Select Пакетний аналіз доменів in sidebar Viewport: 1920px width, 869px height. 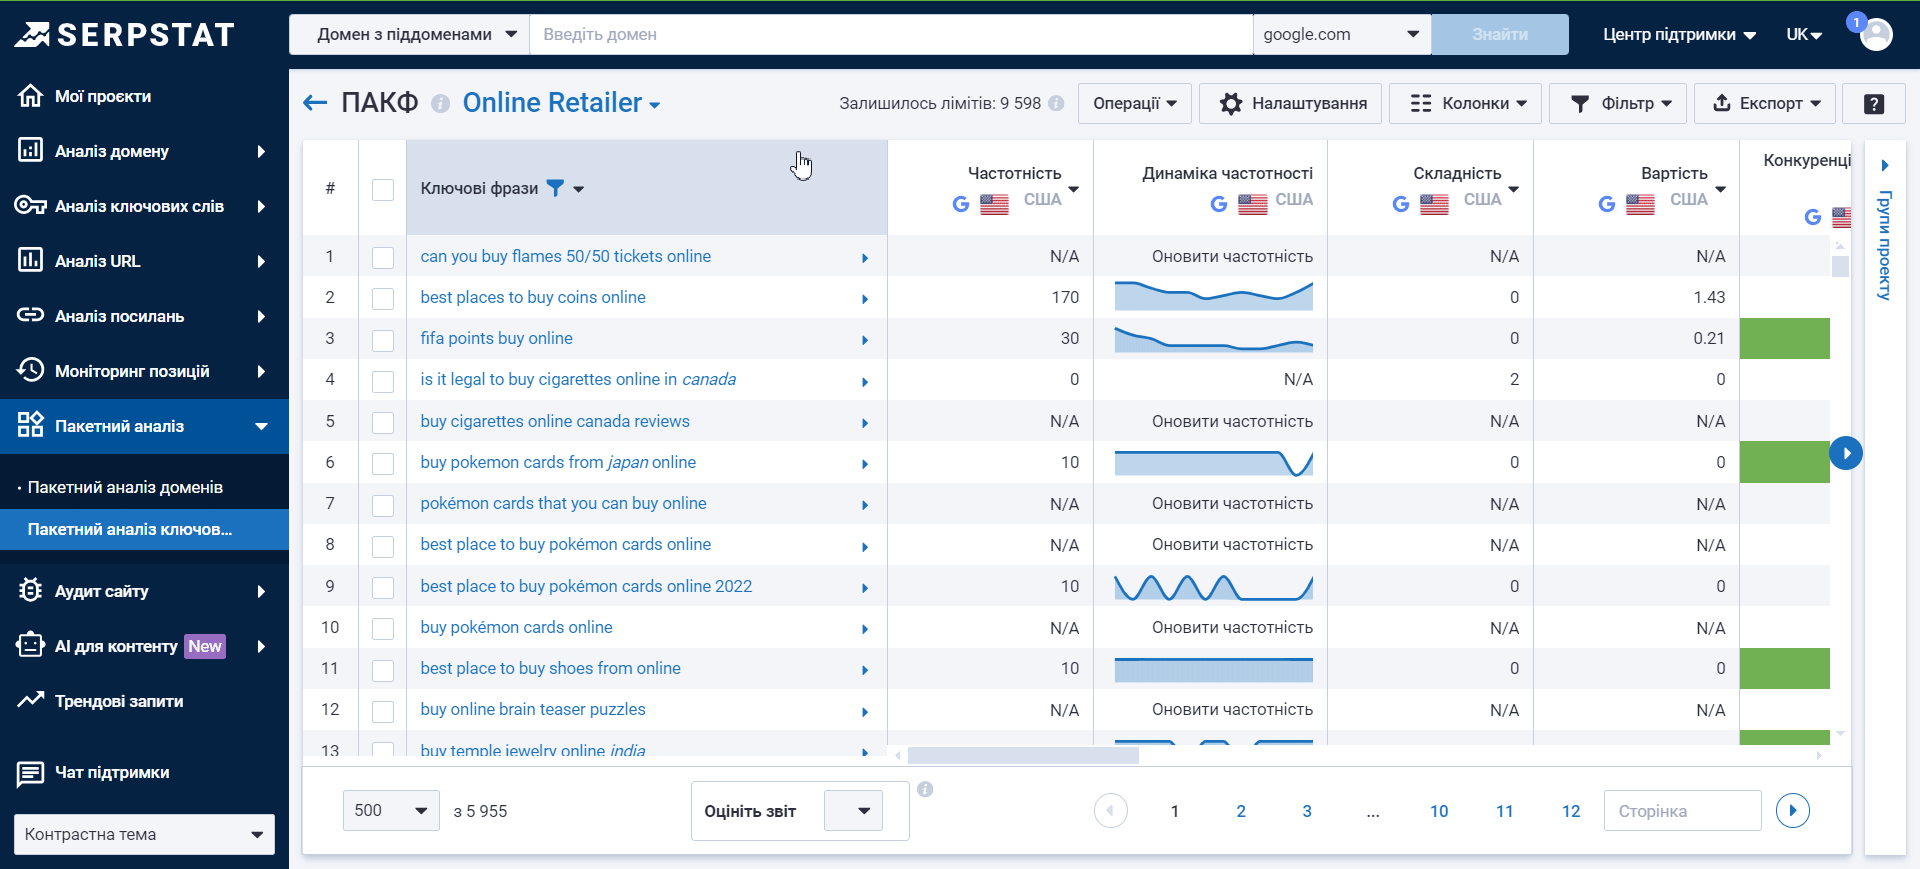pyautogui.click(x=125, y=487)
